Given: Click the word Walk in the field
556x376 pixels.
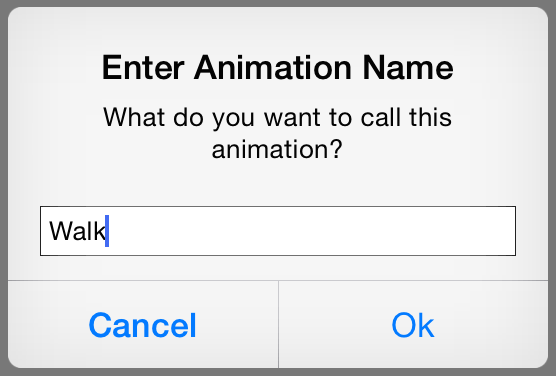Looking at the screenshot, I should [77, 231].
